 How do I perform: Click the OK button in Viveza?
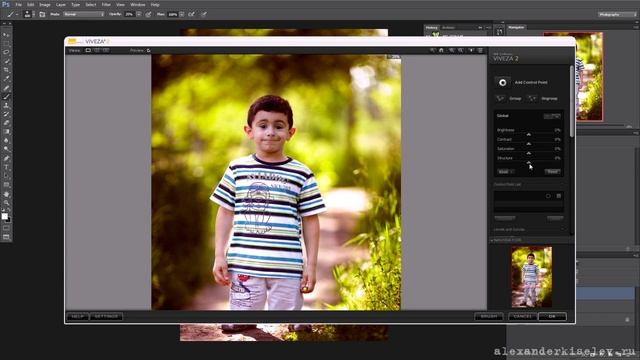tap(552, 317)
